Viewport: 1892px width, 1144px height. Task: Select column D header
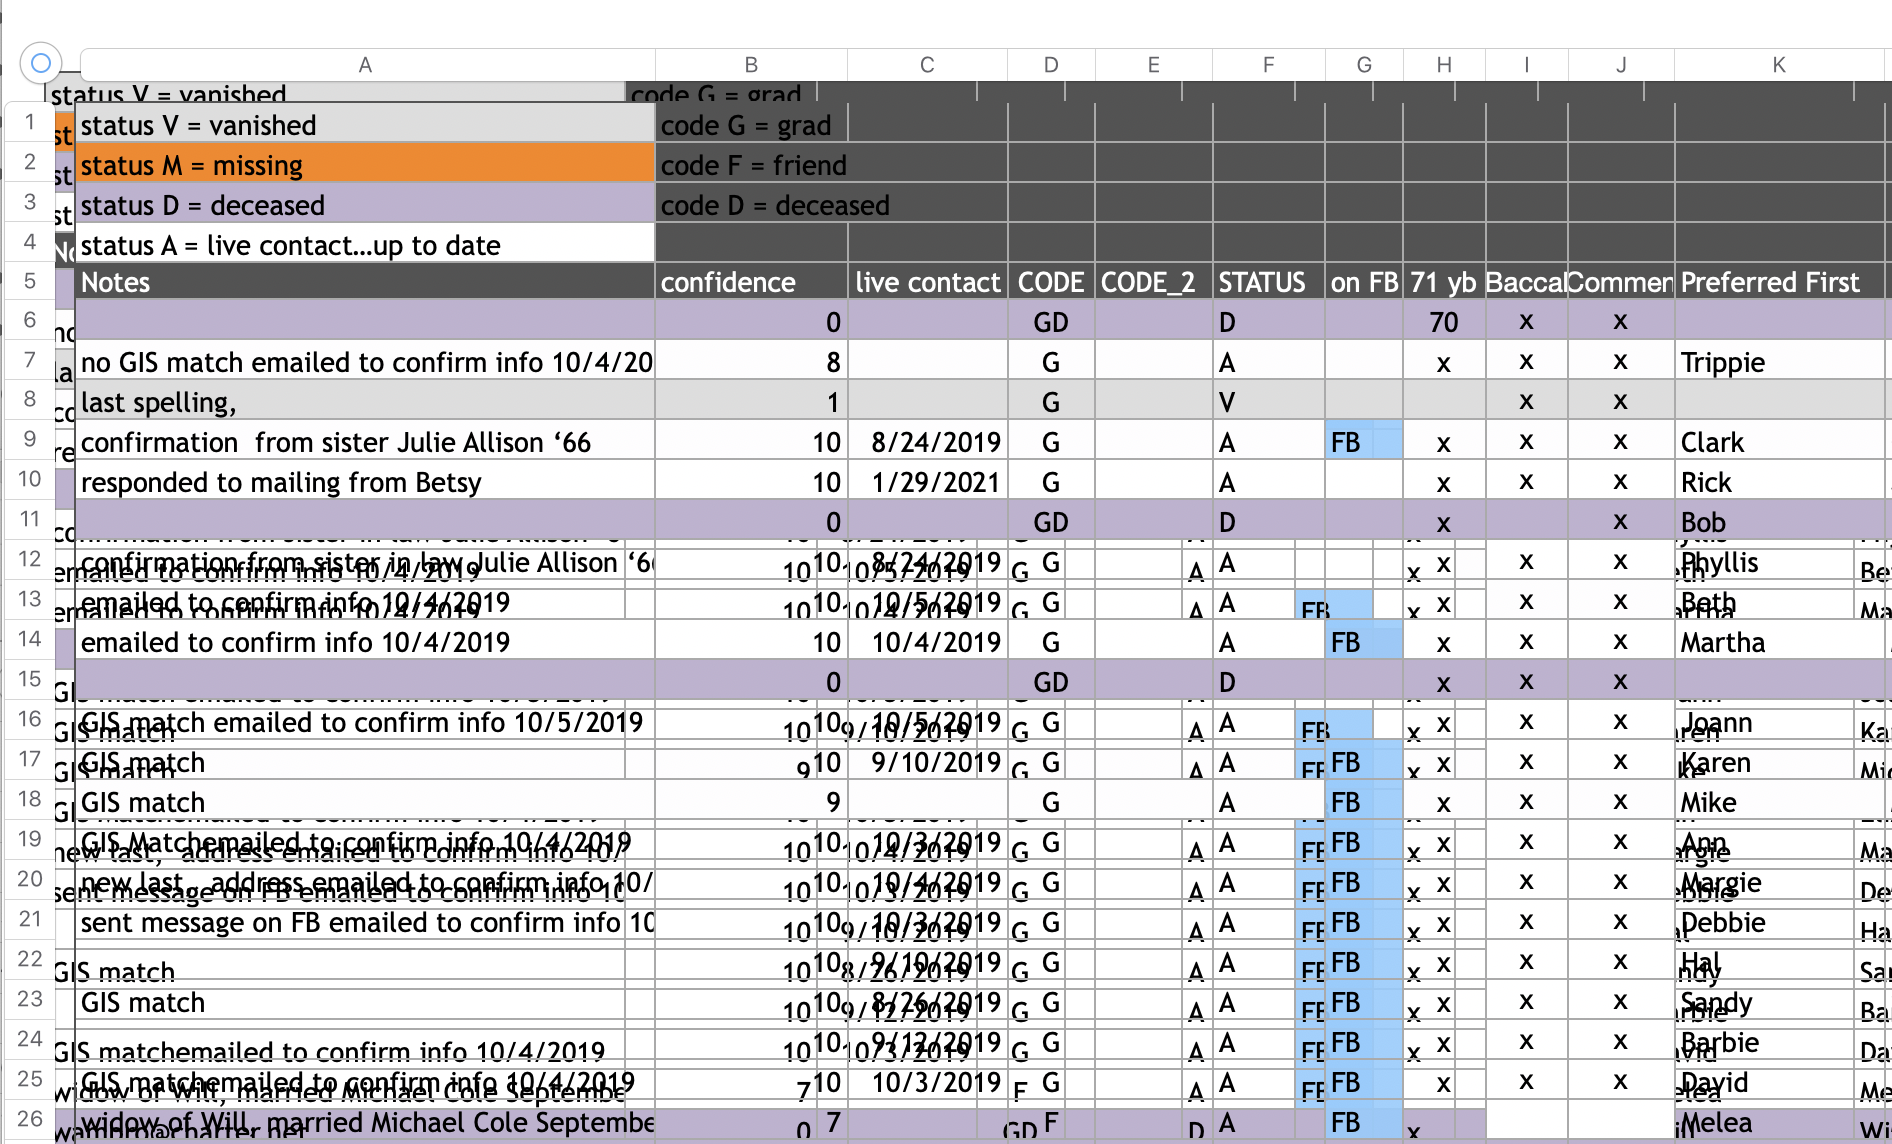[1051, 65]
